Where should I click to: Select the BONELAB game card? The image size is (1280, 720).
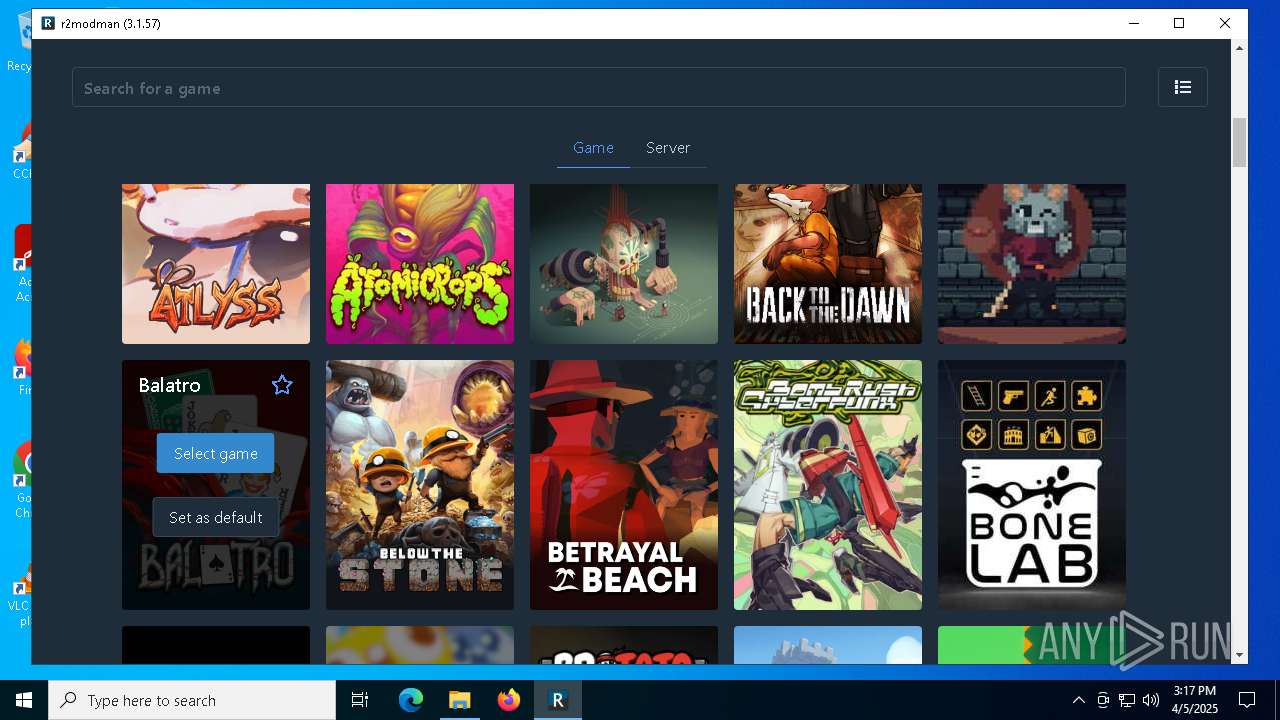[1032, 485]
